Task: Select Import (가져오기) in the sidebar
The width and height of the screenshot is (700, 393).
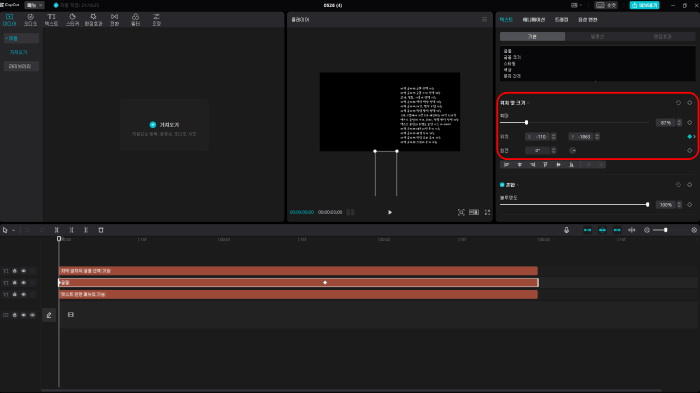Action: (x=18, y=52)
